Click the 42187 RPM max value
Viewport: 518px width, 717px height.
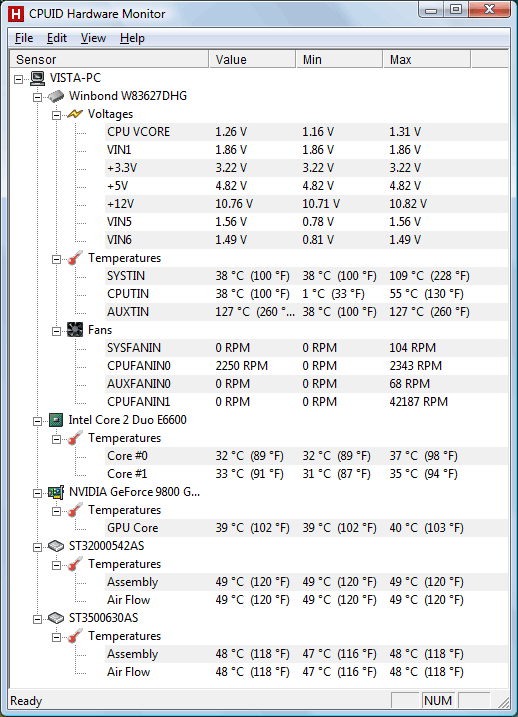pyautogui.click(x=418, y=402)
